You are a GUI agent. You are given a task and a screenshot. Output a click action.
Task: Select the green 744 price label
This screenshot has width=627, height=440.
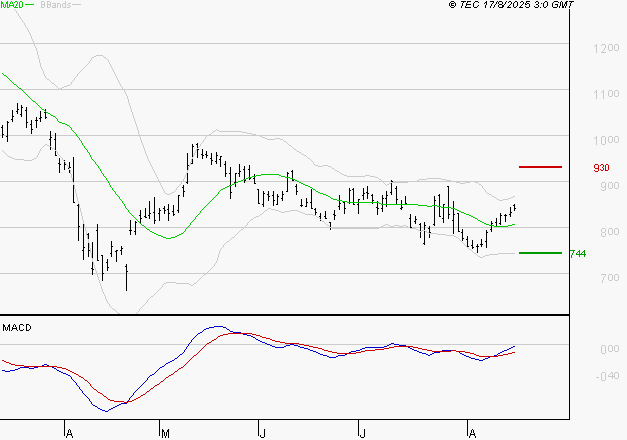coord(604,254)
